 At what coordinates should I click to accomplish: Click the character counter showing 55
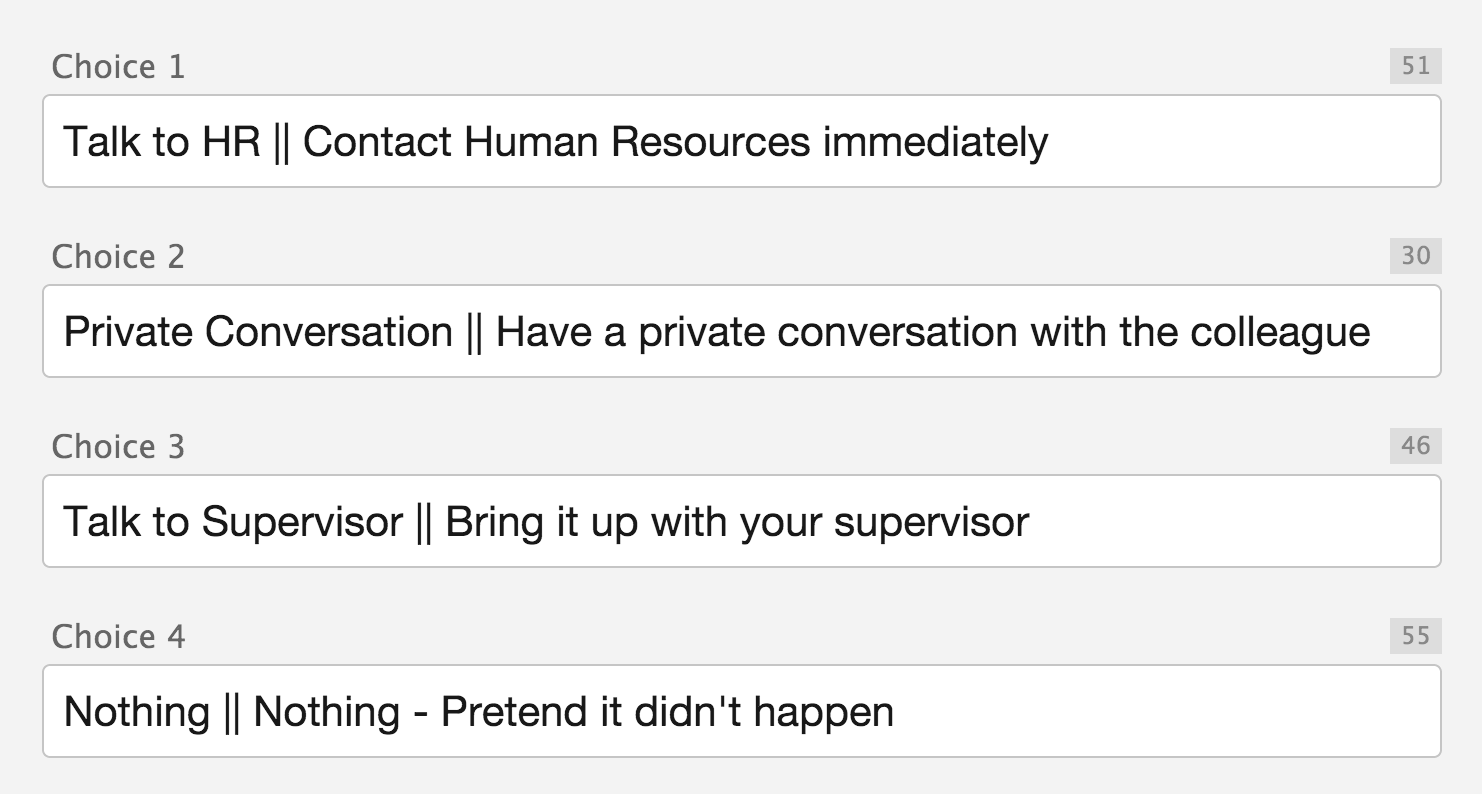pyautogui.click(x=1415, y=637)
